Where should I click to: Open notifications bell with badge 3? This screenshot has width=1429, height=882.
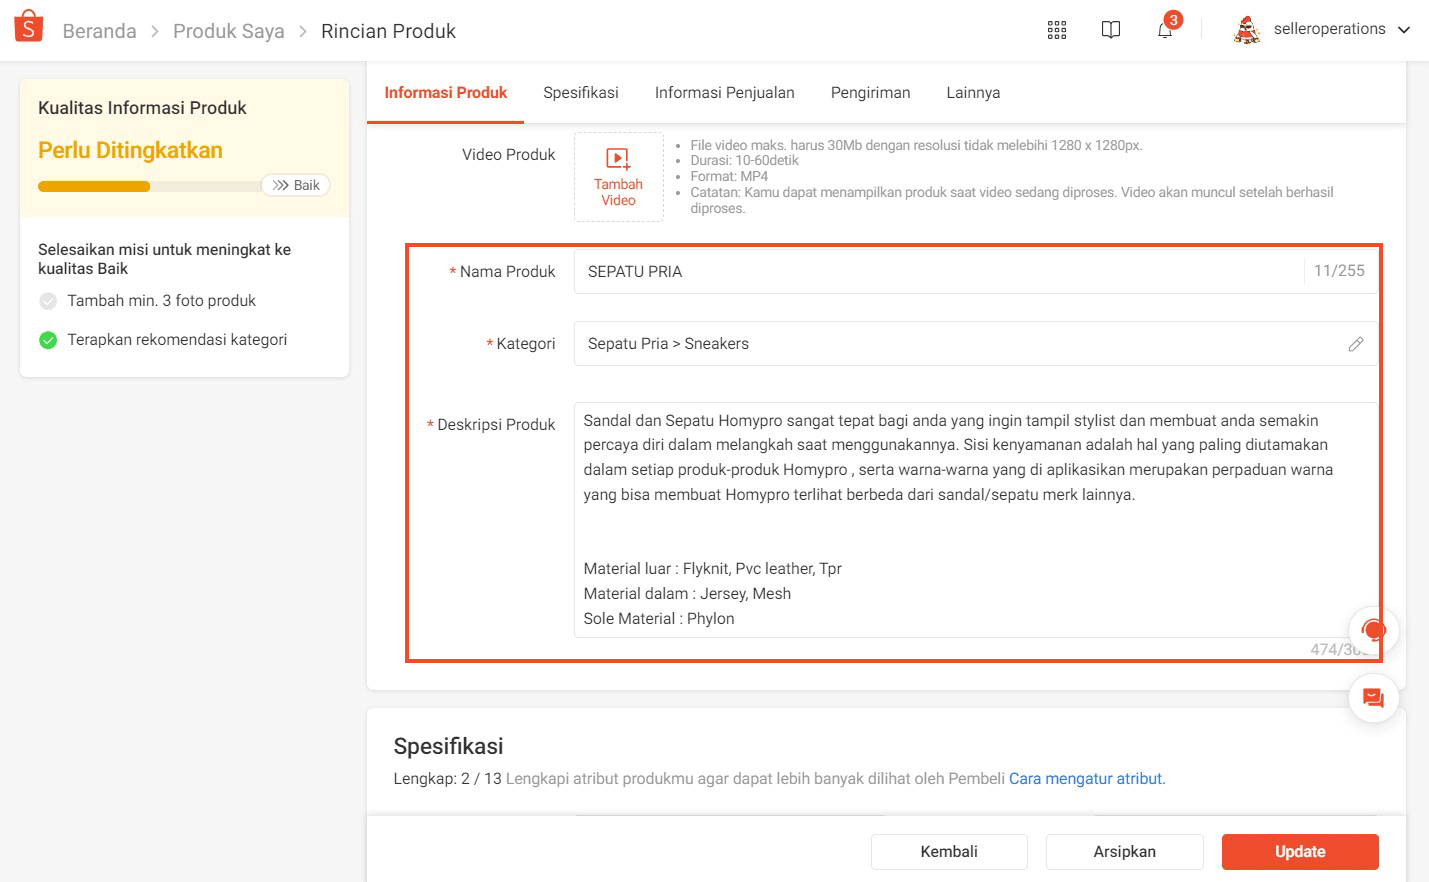pos(1163,32)
